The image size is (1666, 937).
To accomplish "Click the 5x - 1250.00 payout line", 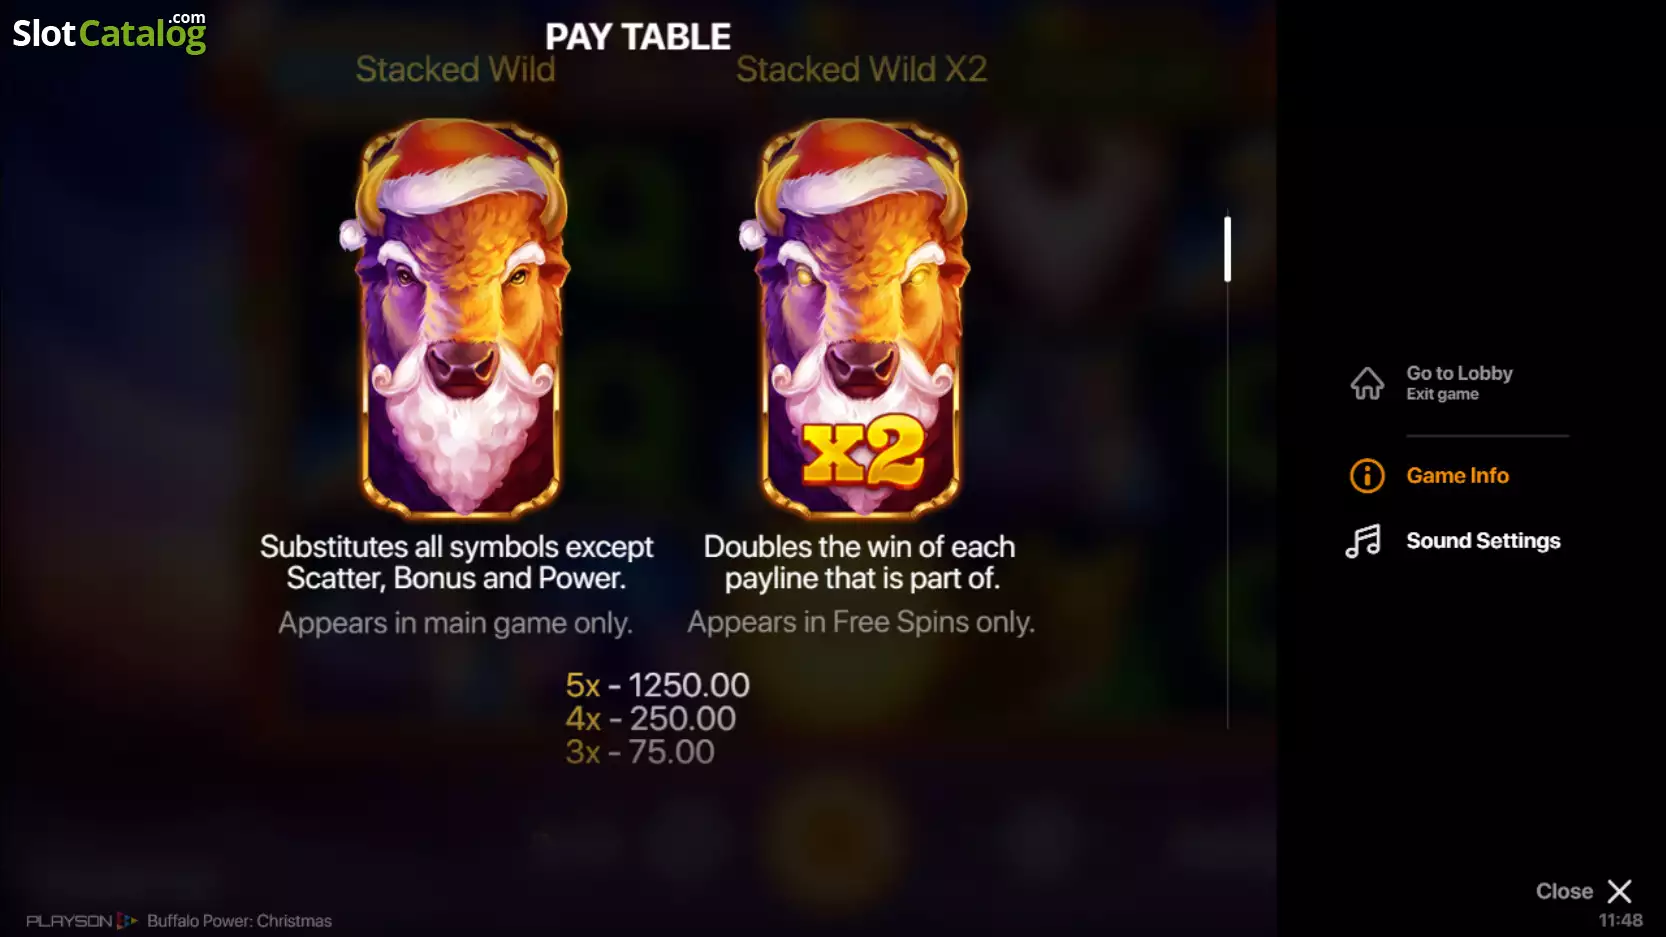I will [657, 685].
